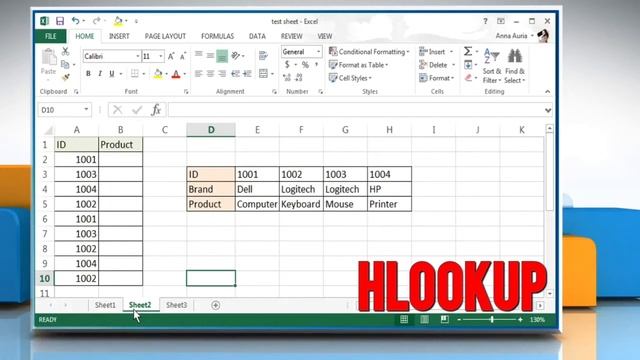Decrease font size with the small A icon

pyautogui.click(x=183, y=56)
